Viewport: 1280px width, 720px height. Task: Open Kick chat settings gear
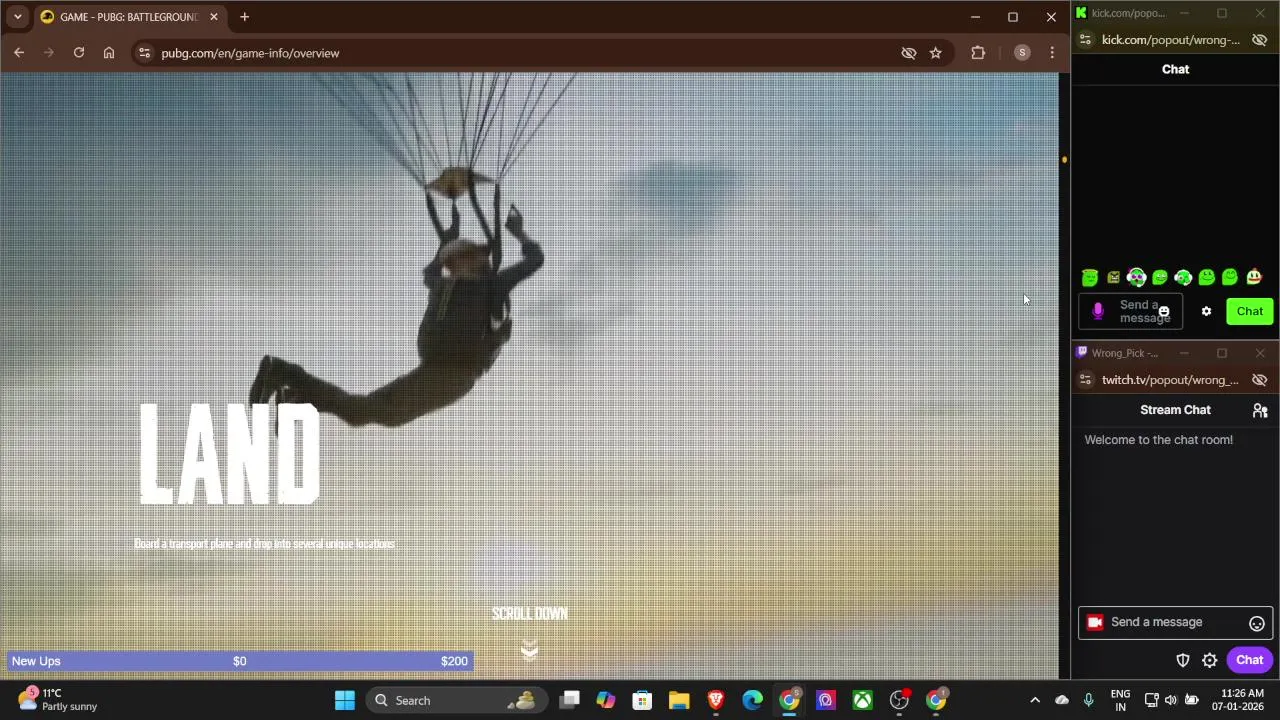pos(1206,311)
